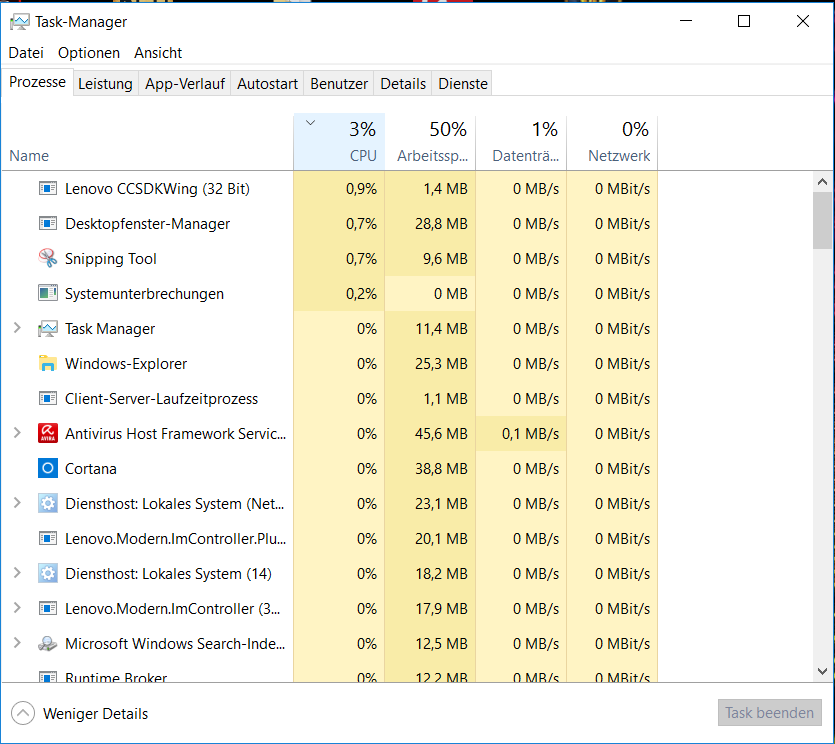Click the Diensthost Lokales System (14) gear icon

[x=48, y=574]
